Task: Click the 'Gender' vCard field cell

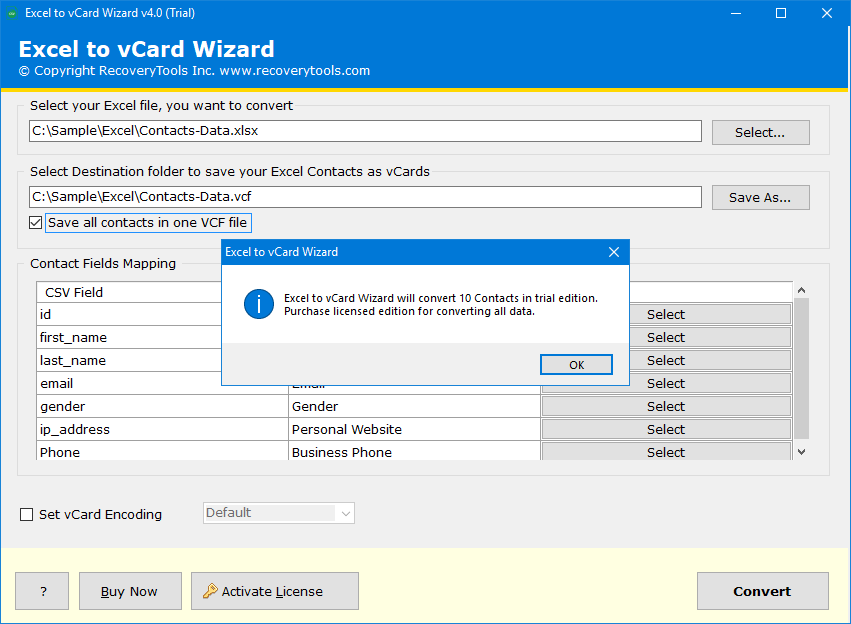Action: [414, 406]
